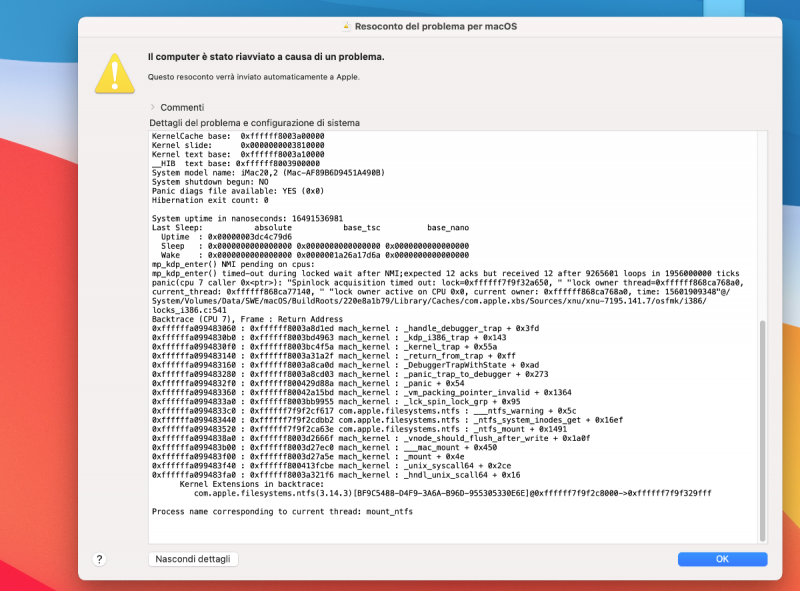The image size is (800, 591).
Task: Click the details text area scrollbar
Action: click(762, 431)
